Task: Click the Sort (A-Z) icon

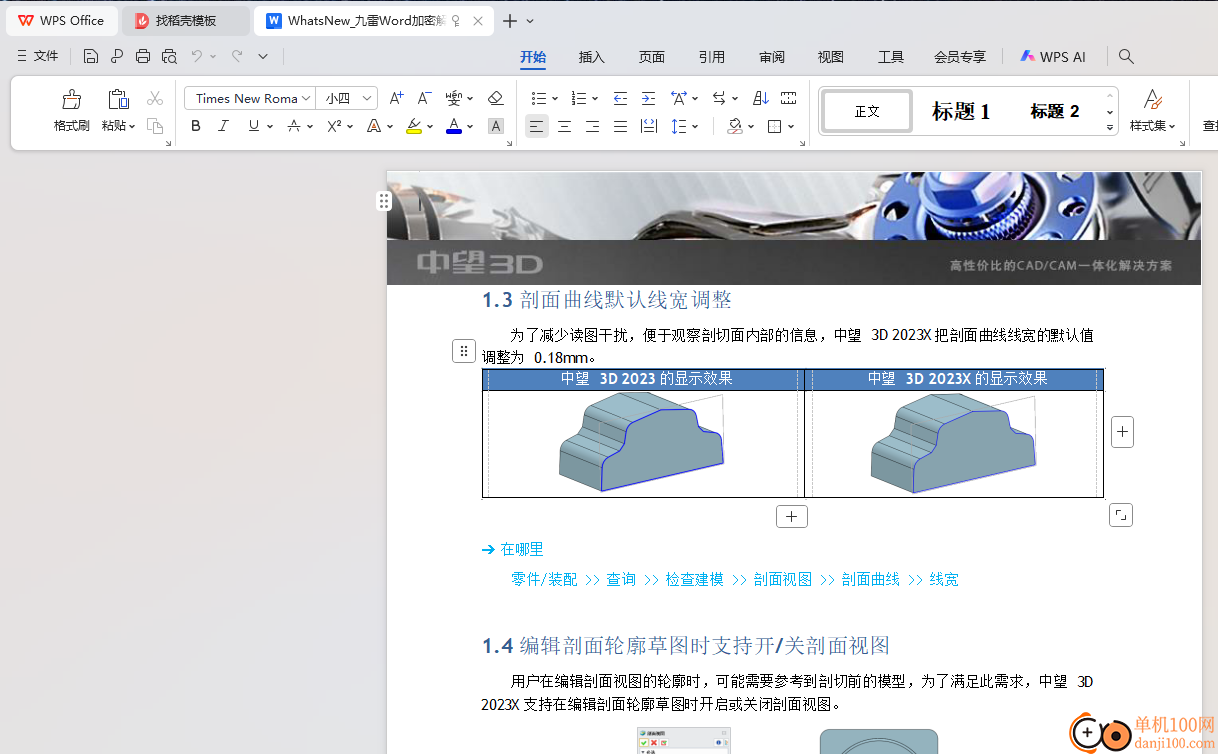Action: click(760, 98)
